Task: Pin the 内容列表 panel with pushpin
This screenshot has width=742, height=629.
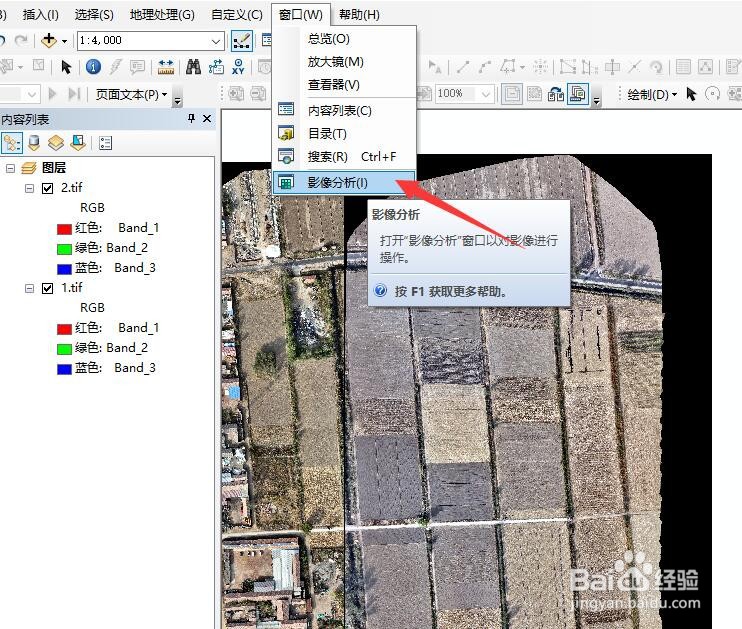Action: click(191, 118)
